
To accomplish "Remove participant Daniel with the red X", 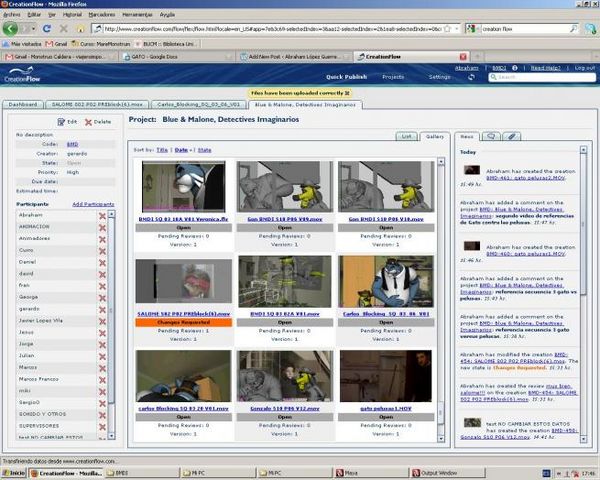I will pos(102,263).
